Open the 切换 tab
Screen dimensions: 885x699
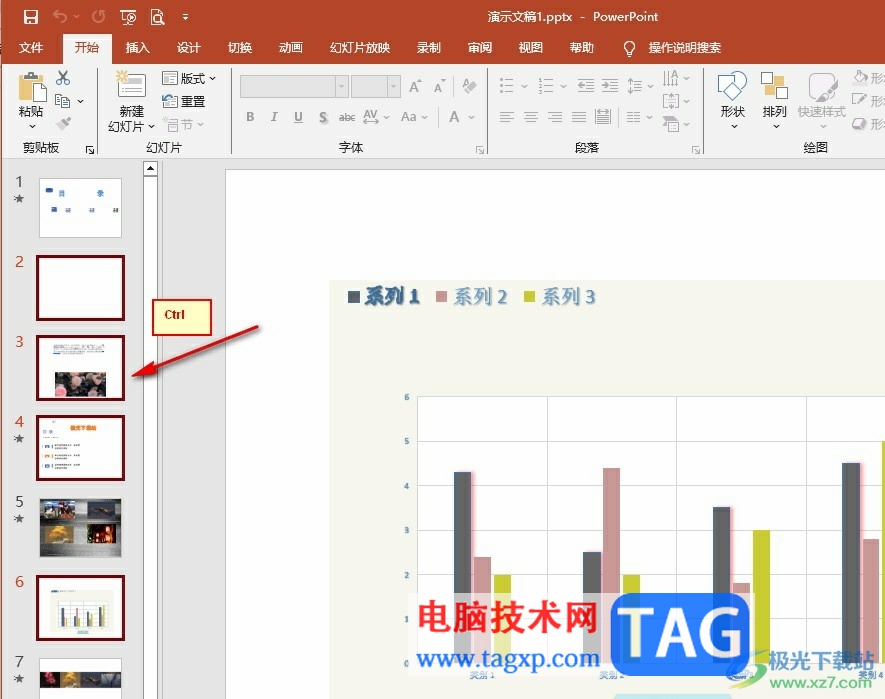240,48
